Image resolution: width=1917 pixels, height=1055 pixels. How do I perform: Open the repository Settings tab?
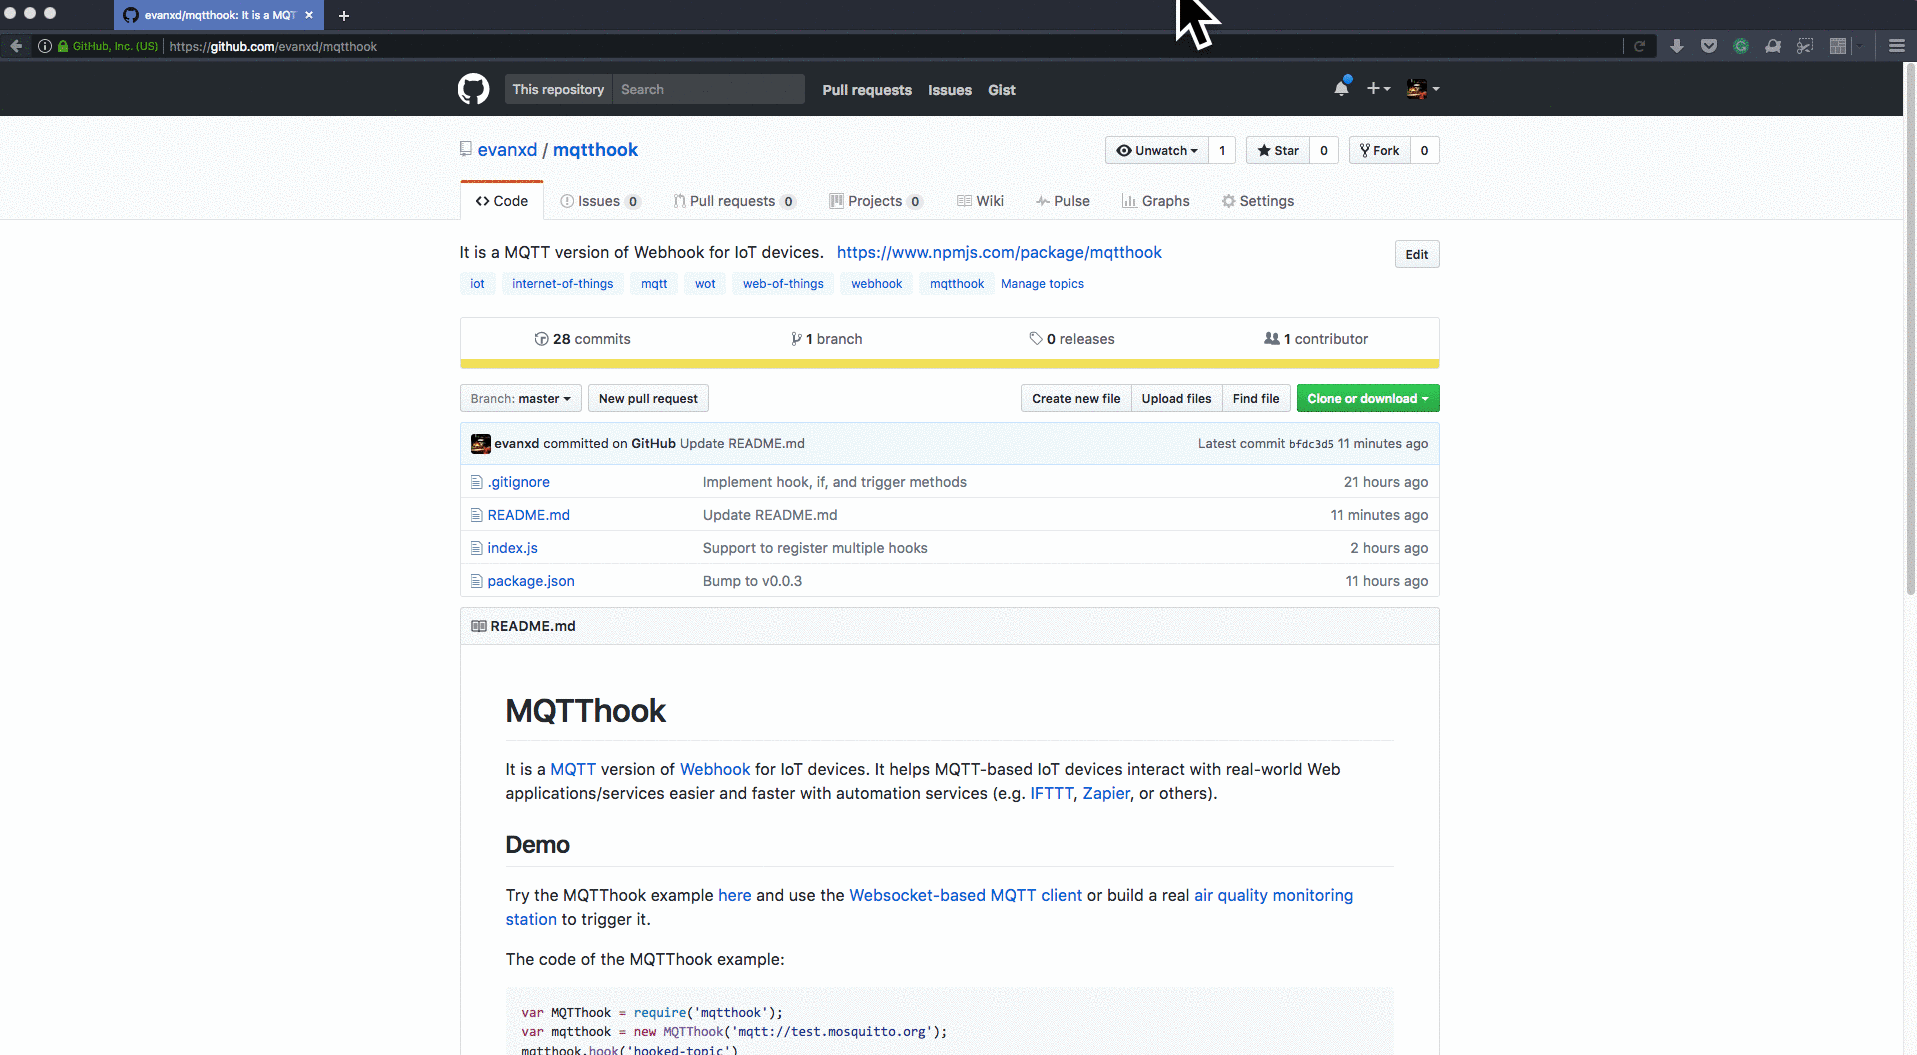tap(1258, 201)
